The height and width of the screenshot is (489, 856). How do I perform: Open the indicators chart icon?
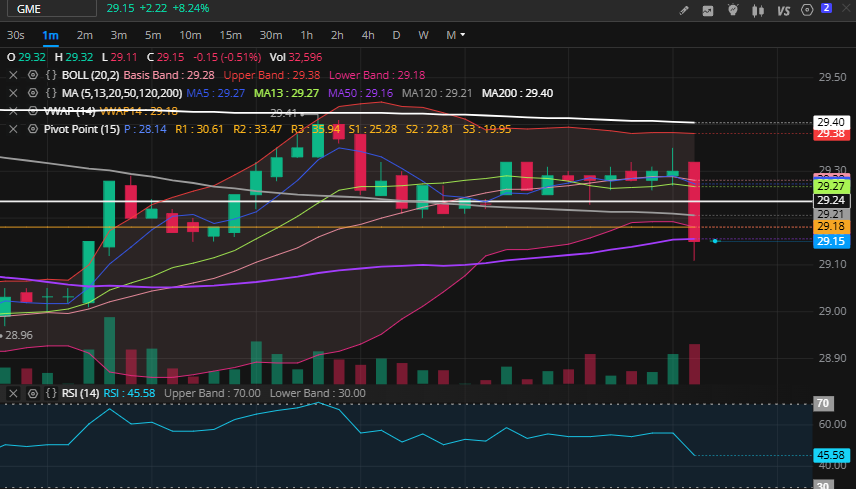tap(708, 10)
